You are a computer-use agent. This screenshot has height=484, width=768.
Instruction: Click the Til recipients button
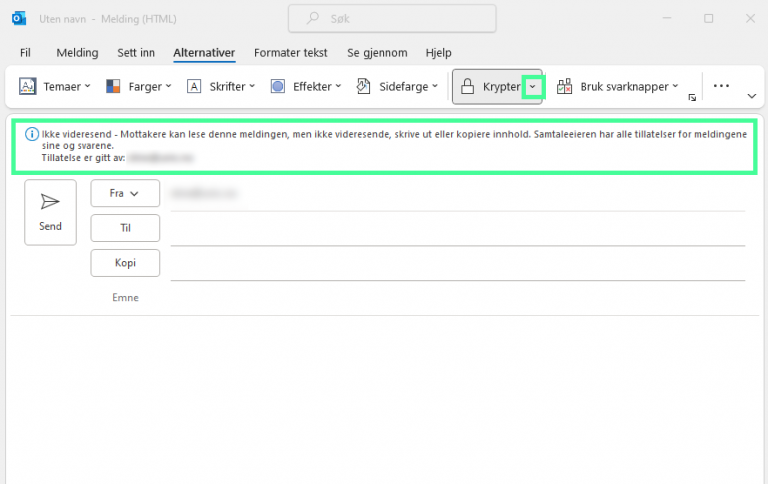click(x=125, y=228)
